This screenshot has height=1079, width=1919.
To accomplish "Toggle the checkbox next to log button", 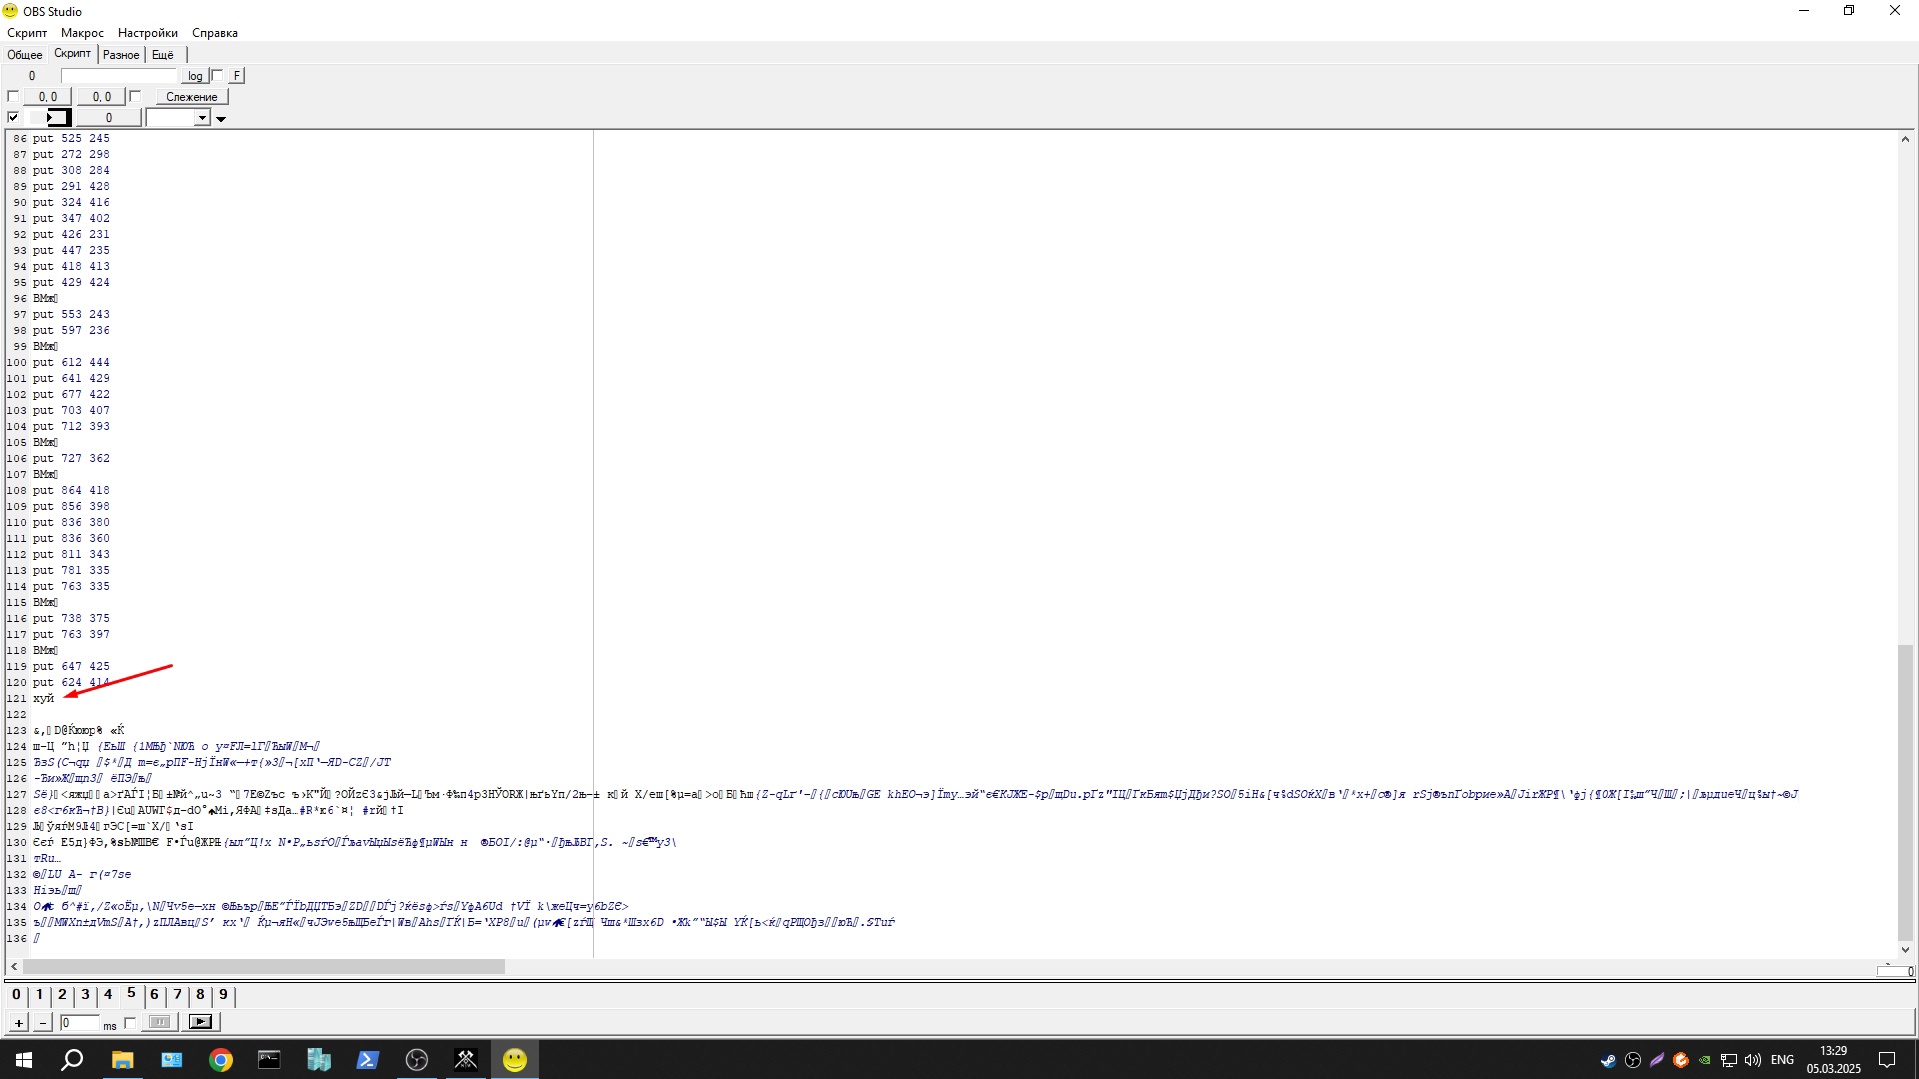I will [218, 76].
